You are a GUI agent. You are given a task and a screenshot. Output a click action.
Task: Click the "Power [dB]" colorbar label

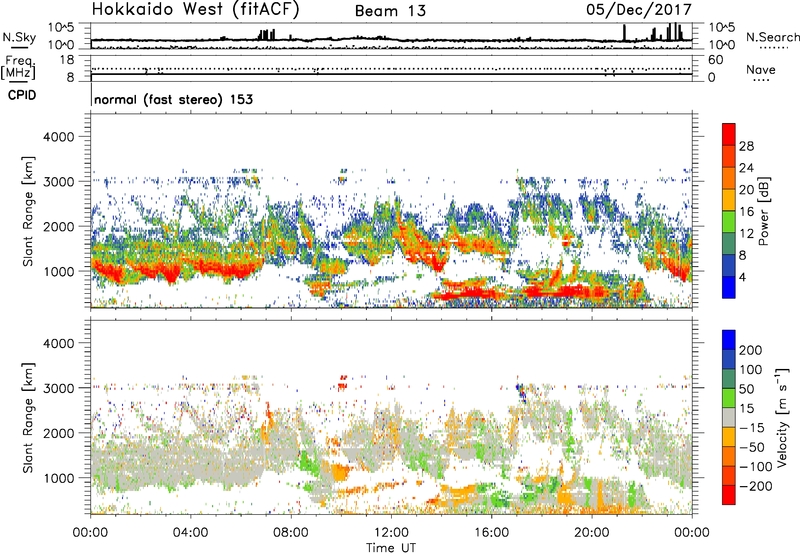(x=764, y=211)
